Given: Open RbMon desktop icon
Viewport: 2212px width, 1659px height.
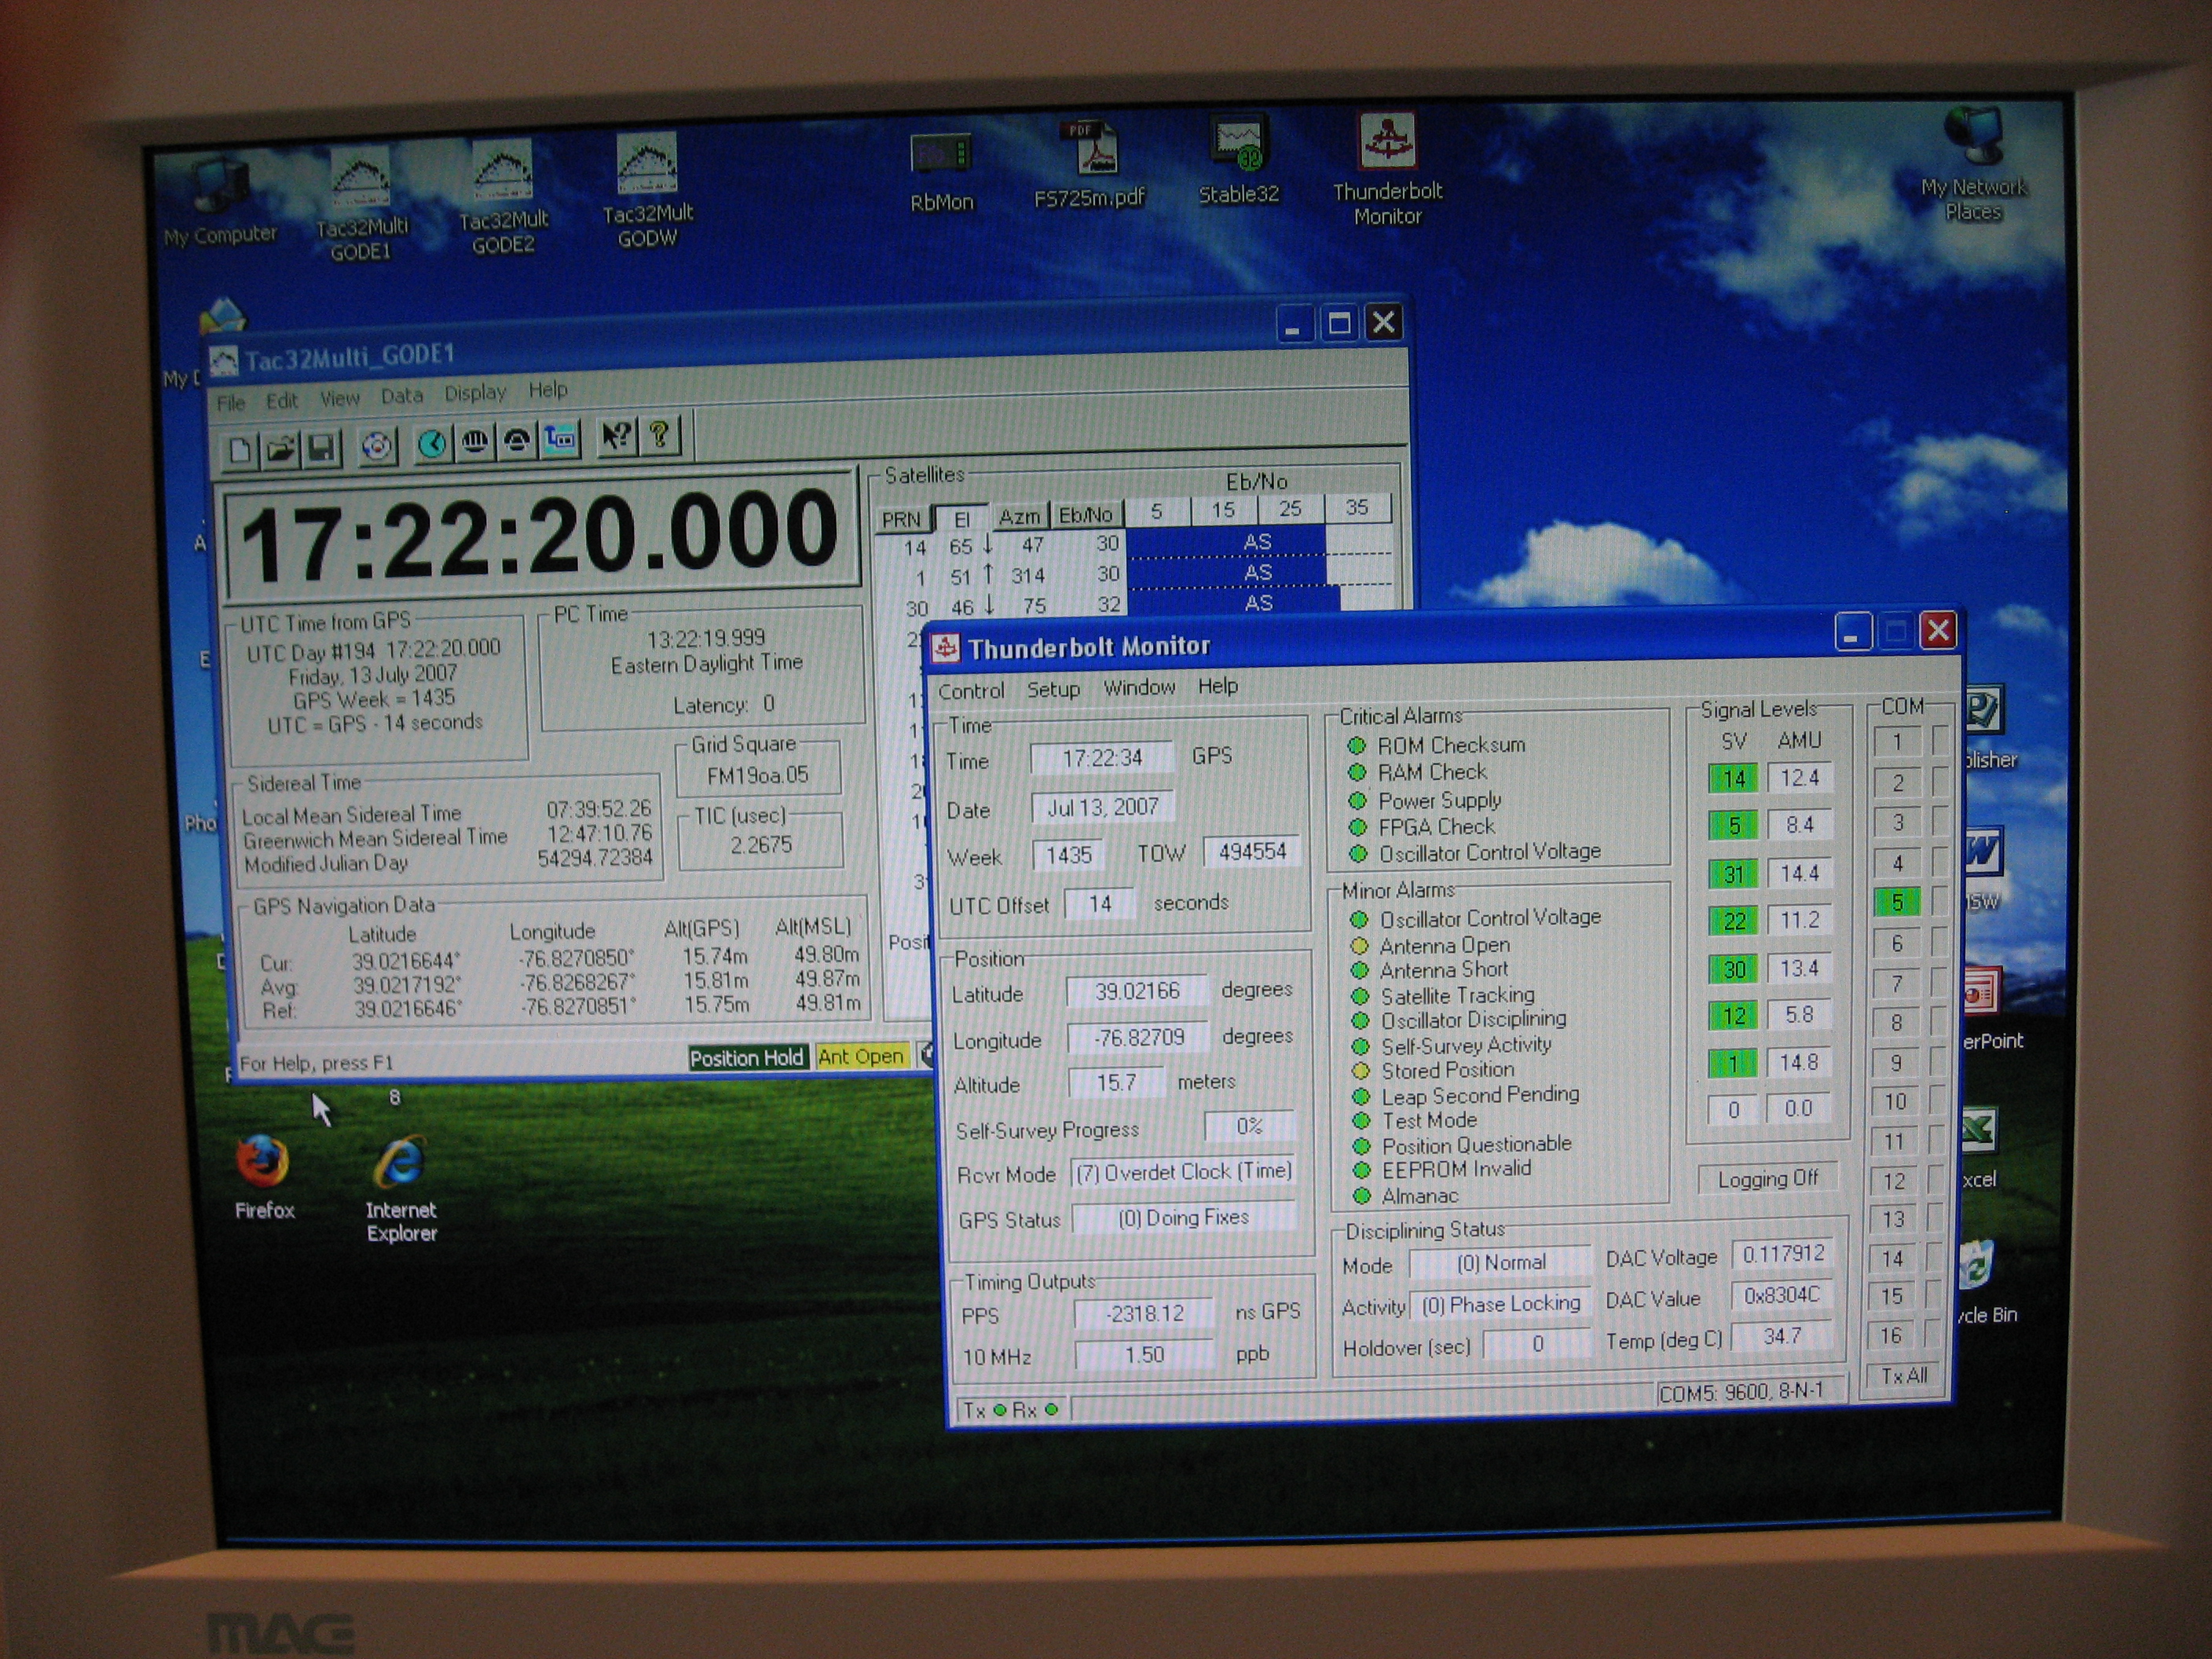Looking at the screenshot, I should click(x=941, y=172).
